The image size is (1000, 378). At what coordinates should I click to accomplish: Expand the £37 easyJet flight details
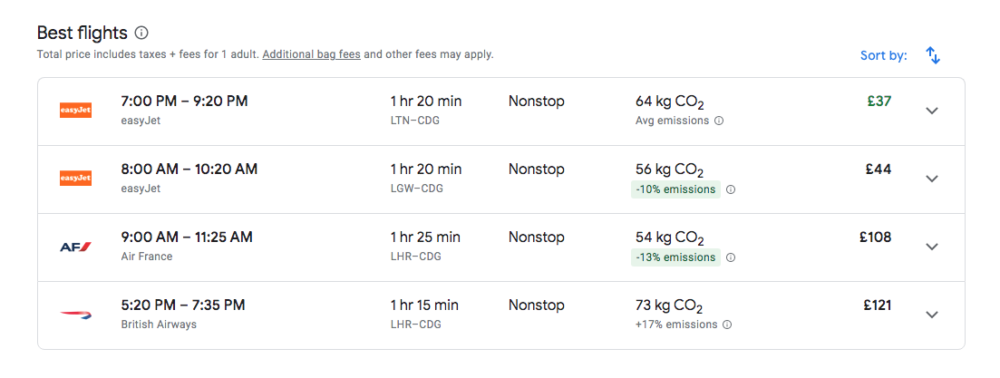[932, 111]
